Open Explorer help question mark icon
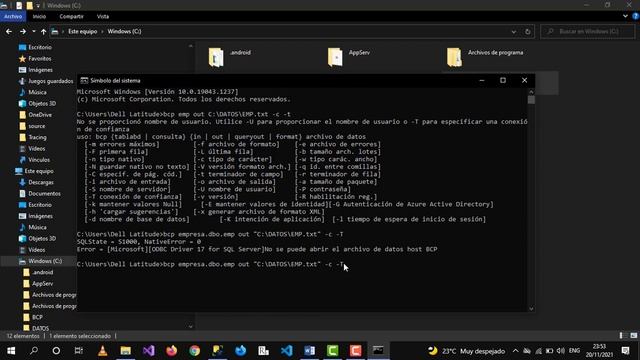The image size is (640, 360). click(635, 16)
